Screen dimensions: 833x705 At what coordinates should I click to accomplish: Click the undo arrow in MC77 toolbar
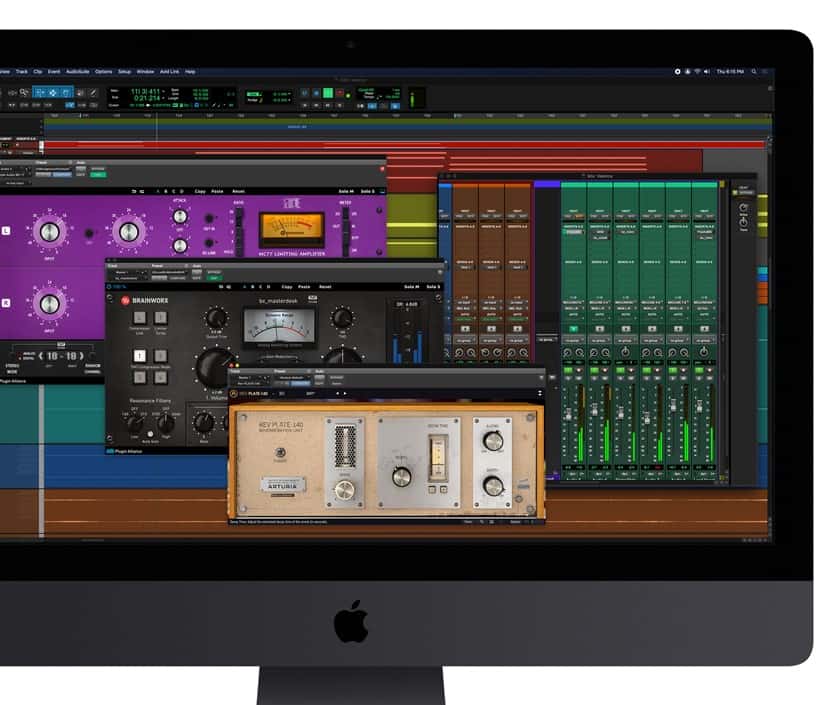(x=134, y=191)
